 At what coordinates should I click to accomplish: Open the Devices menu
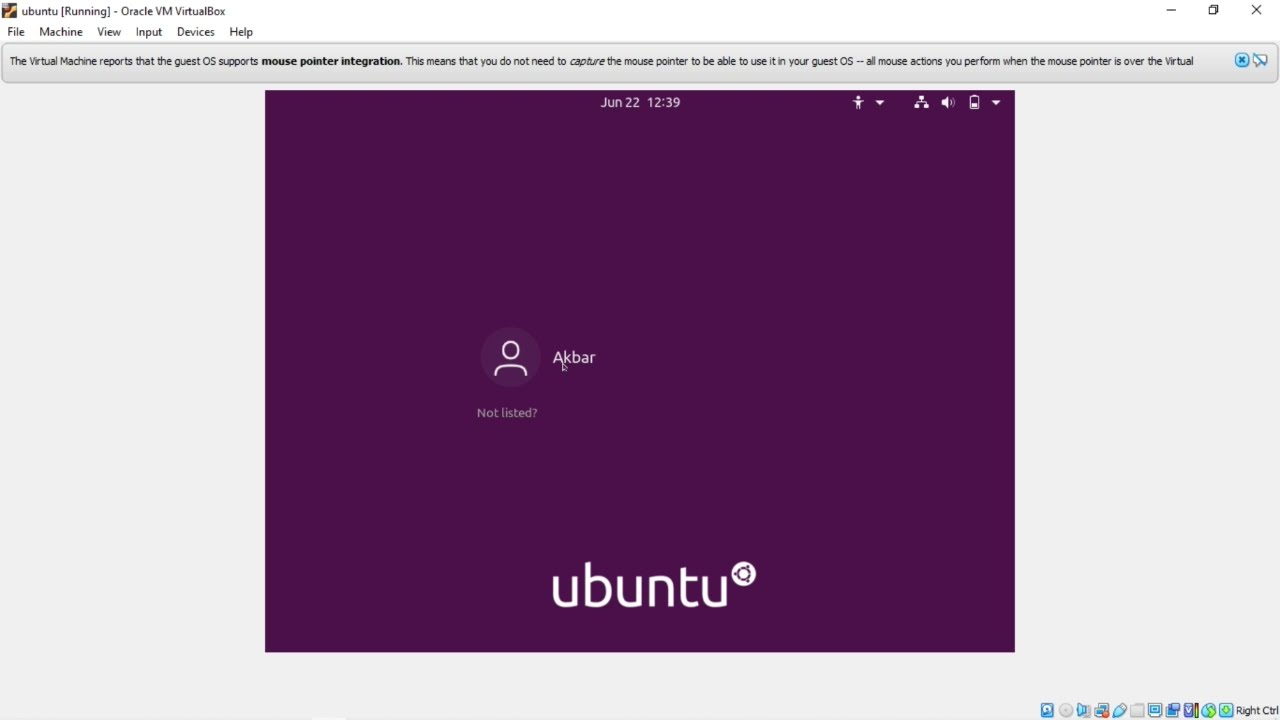click(x=196, y=32)
